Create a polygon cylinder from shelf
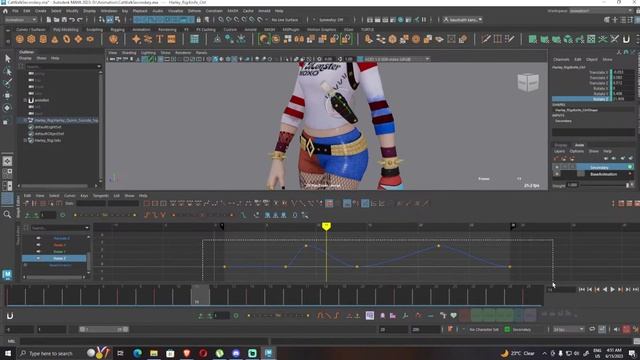 tap(43, 39)
